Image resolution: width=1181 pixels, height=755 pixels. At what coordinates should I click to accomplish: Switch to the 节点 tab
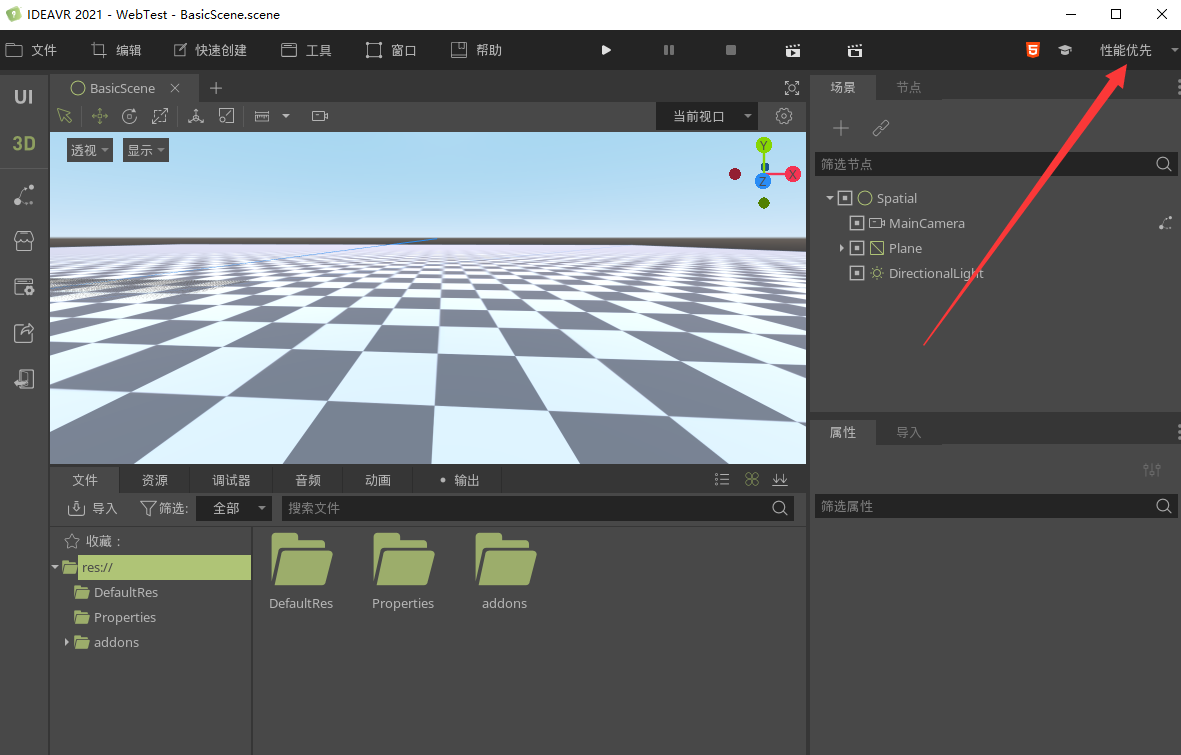[x=908, y=87]
